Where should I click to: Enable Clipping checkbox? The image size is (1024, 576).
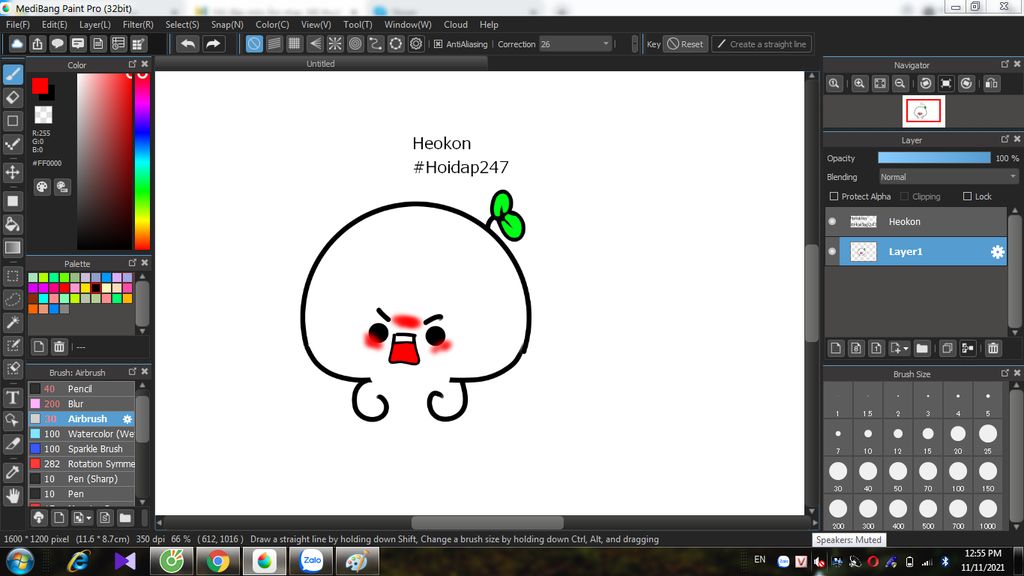click(x=904, y=197)
